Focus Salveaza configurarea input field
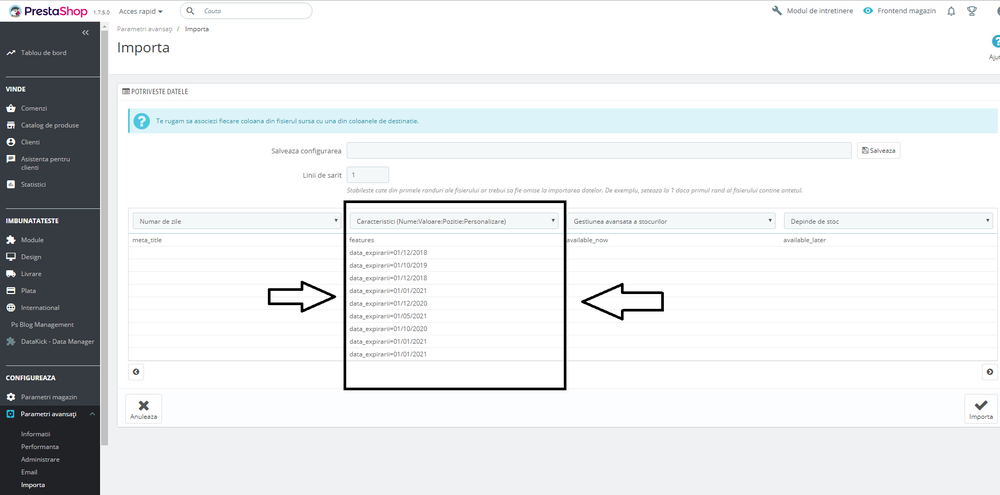Screen dimensions: 1000x495 tap(599, 151)
